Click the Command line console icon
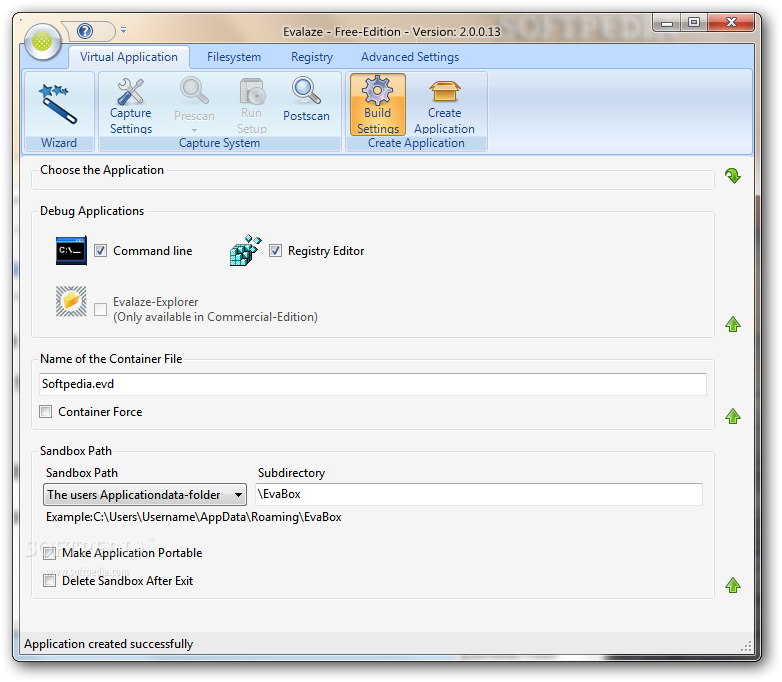 71,250
